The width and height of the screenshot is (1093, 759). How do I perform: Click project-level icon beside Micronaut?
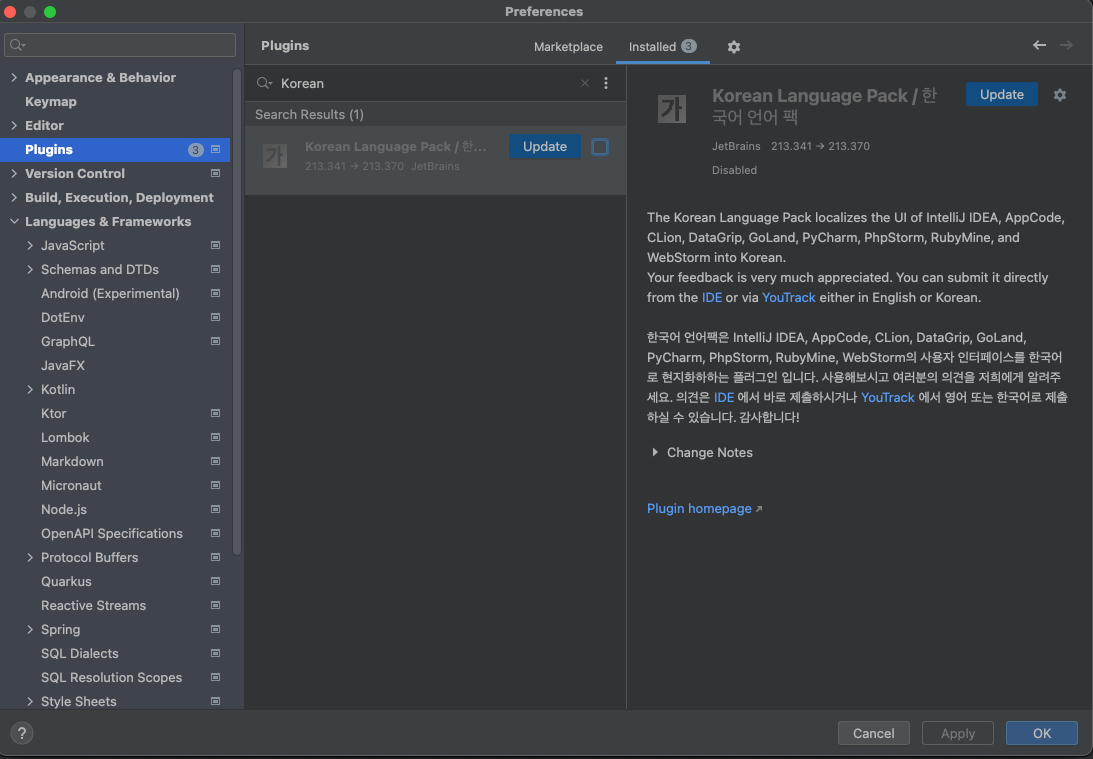pyautogui.click(x=215, y=486)
